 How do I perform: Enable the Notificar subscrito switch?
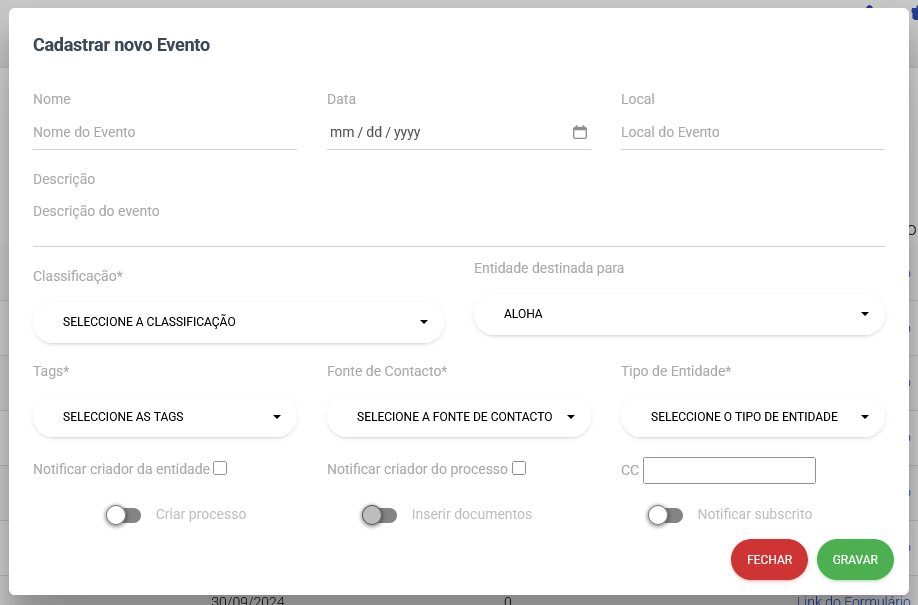[x=665, y=515]
